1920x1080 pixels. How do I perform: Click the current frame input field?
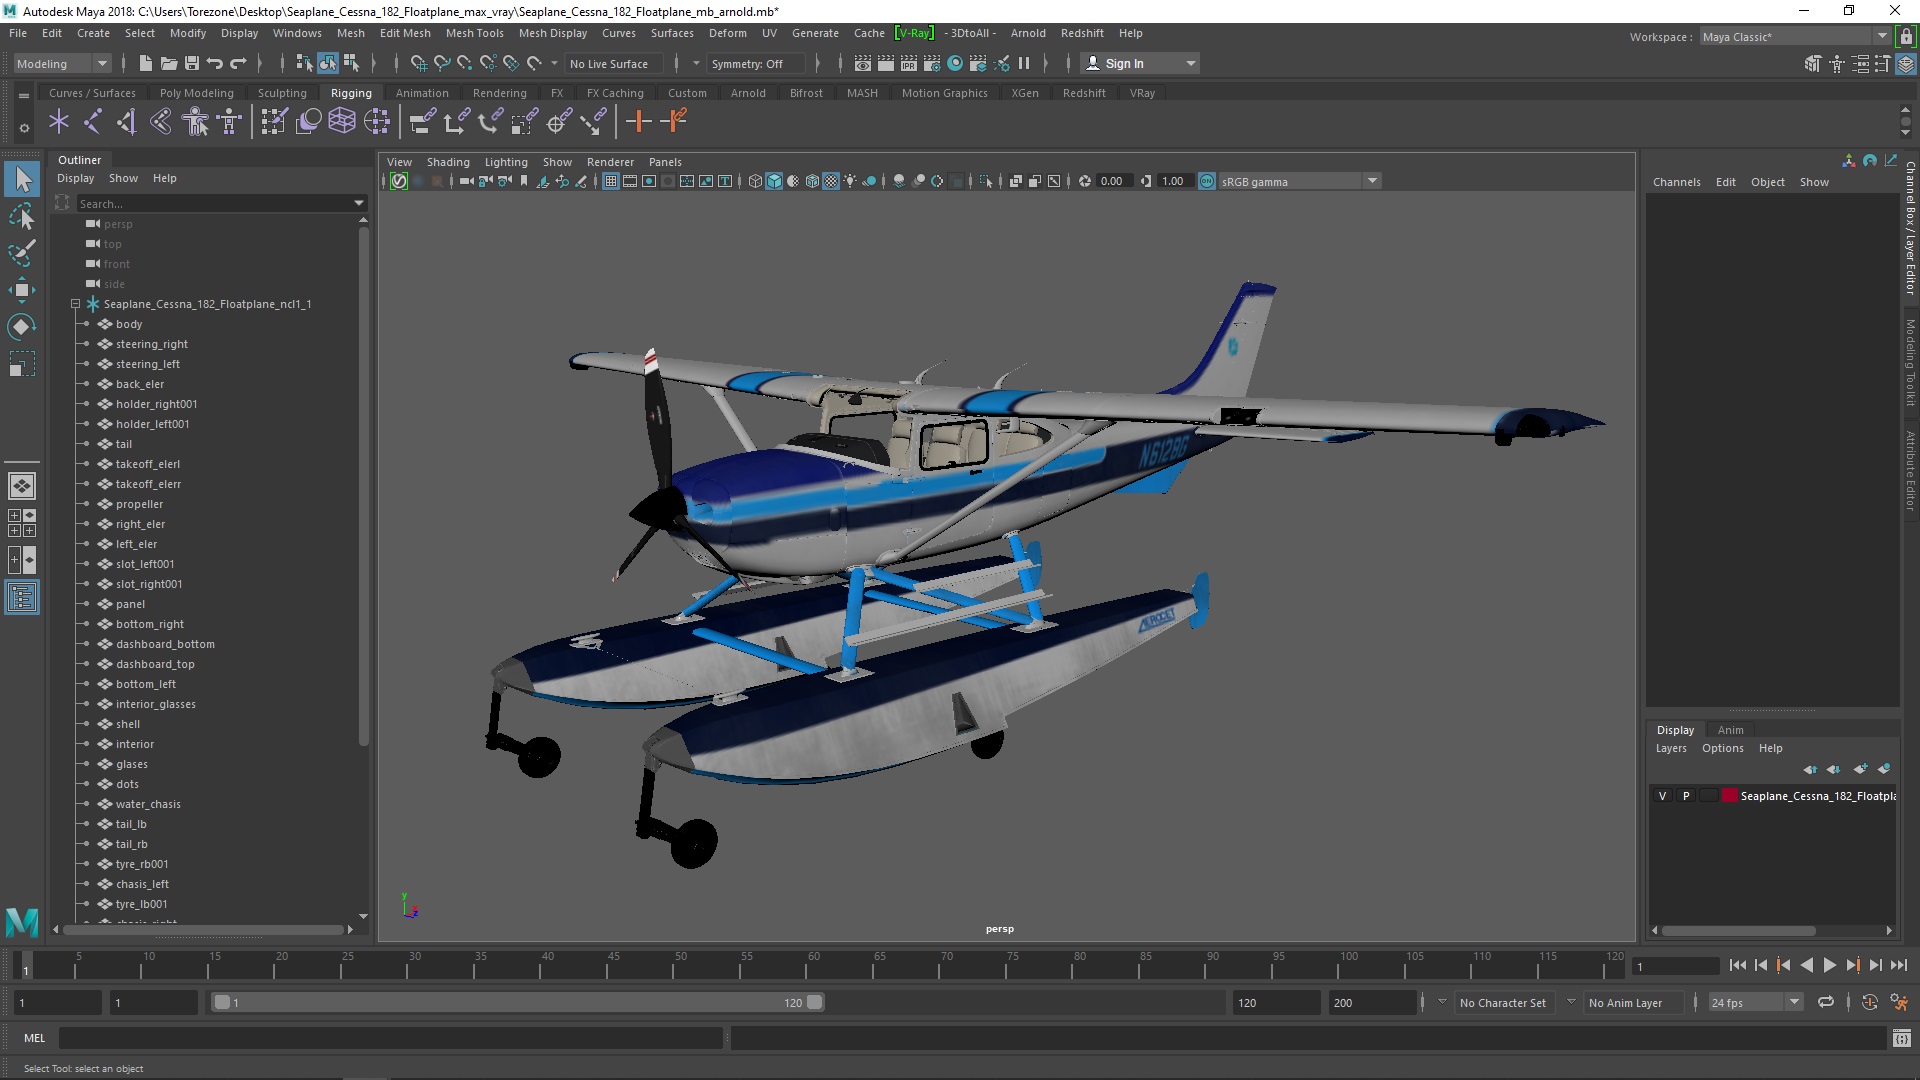(x=1675, y=966)
